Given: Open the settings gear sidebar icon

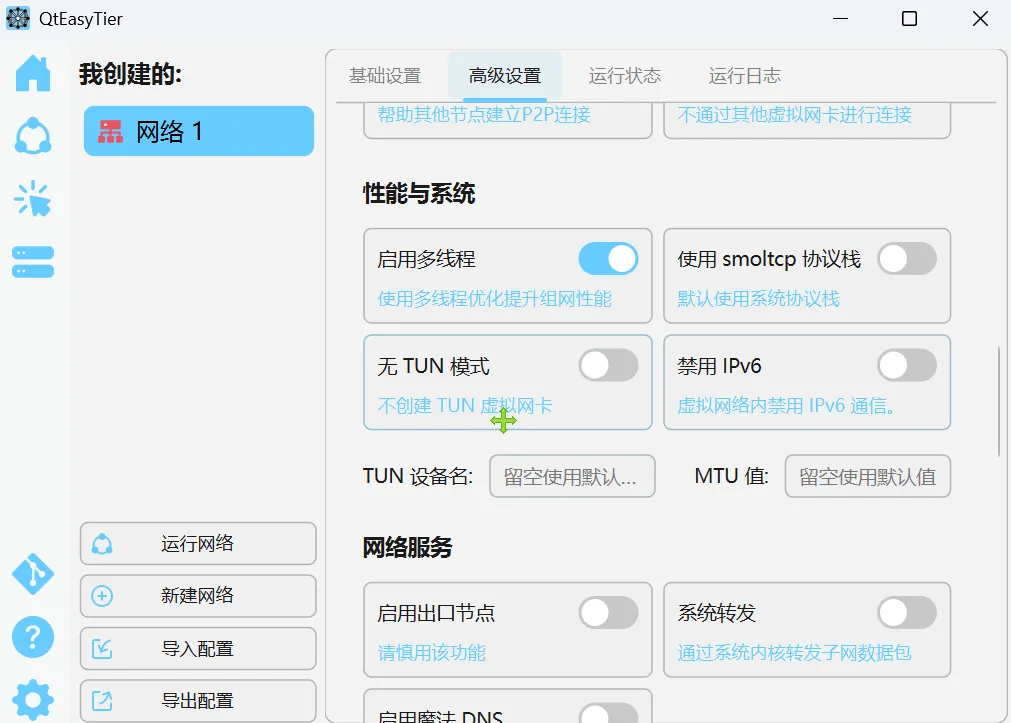Looking at the screenshot, I should 33,700.
